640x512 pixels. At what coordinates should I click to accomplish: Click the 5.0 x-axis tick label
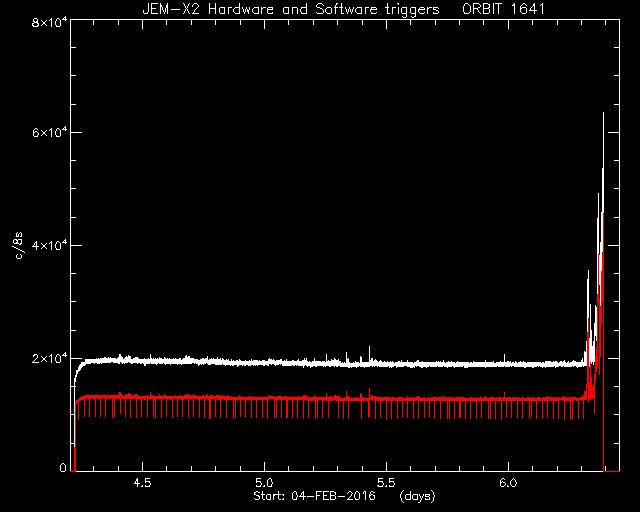point(264,483)
